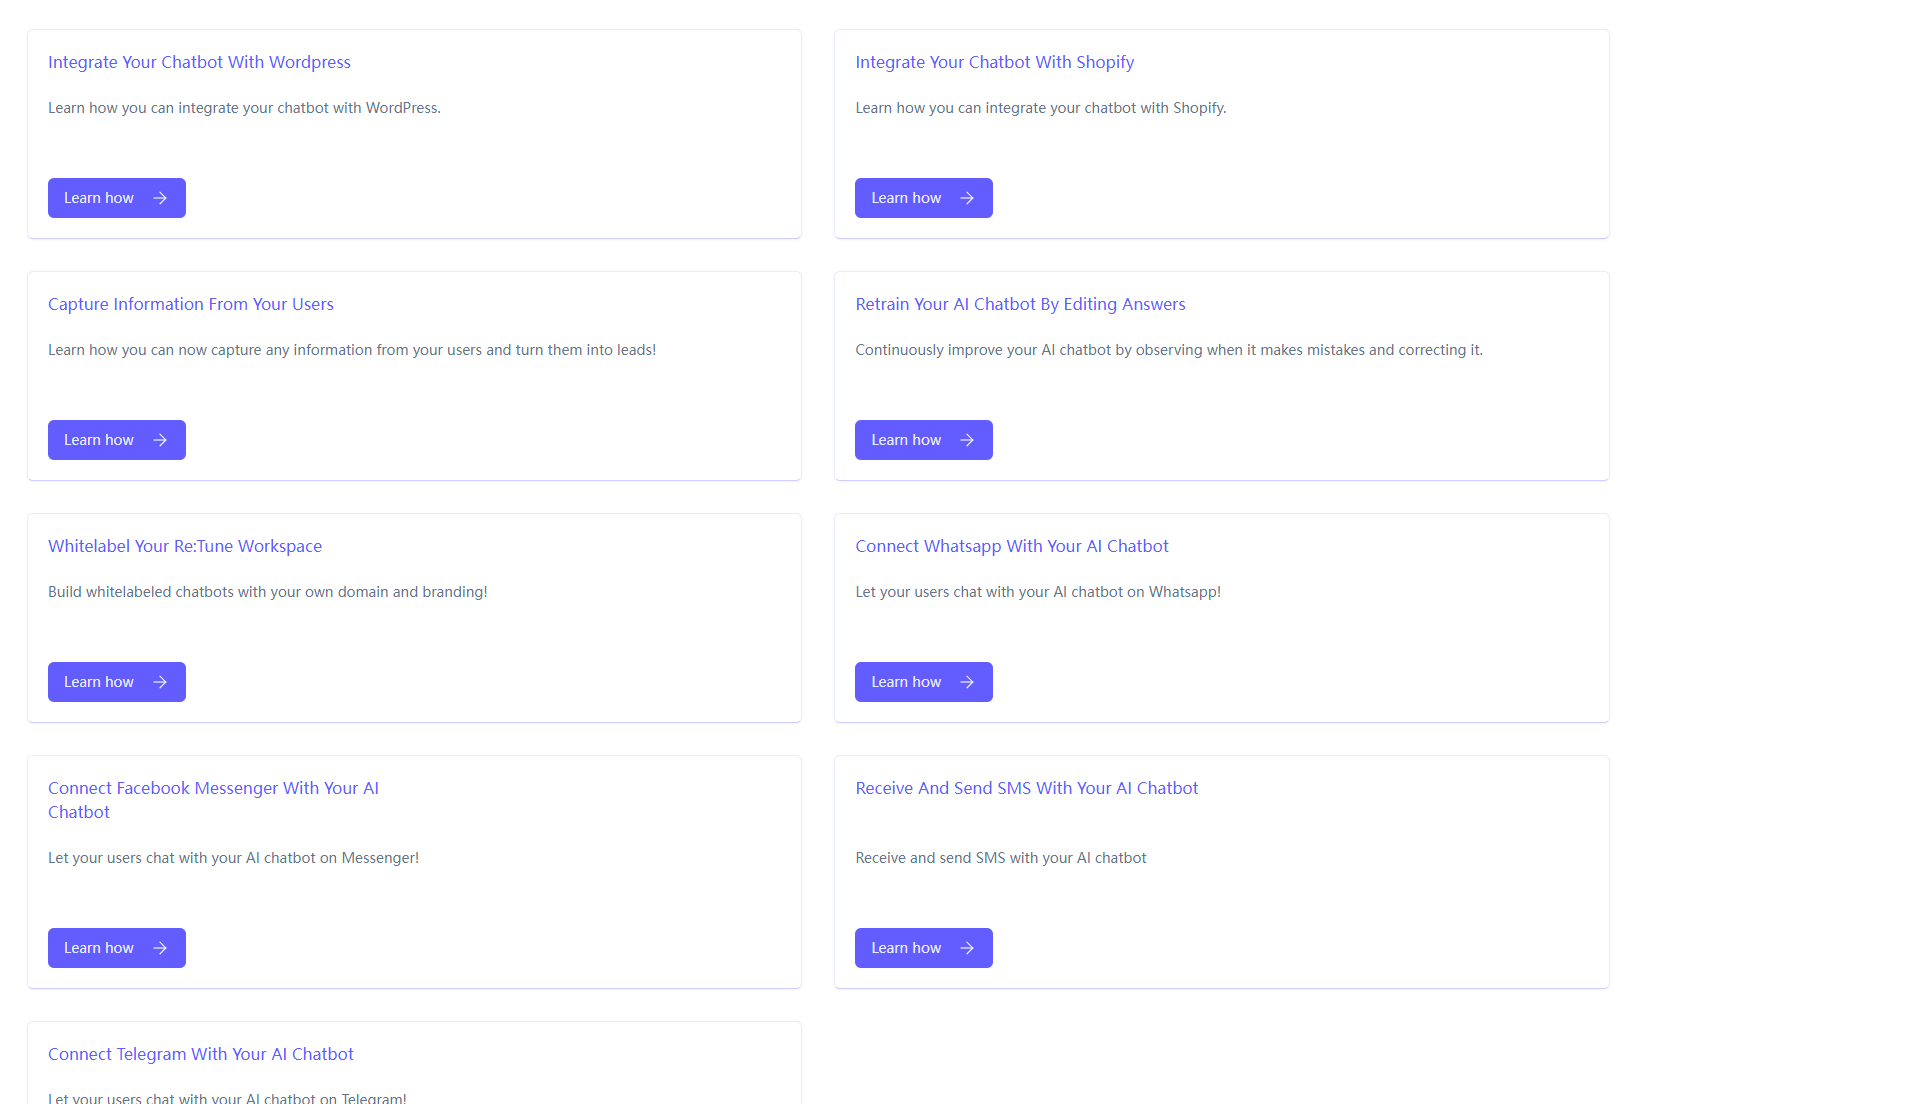
Task: Click arrow icon in Whatsapp card button
Action: pos(967,682)
